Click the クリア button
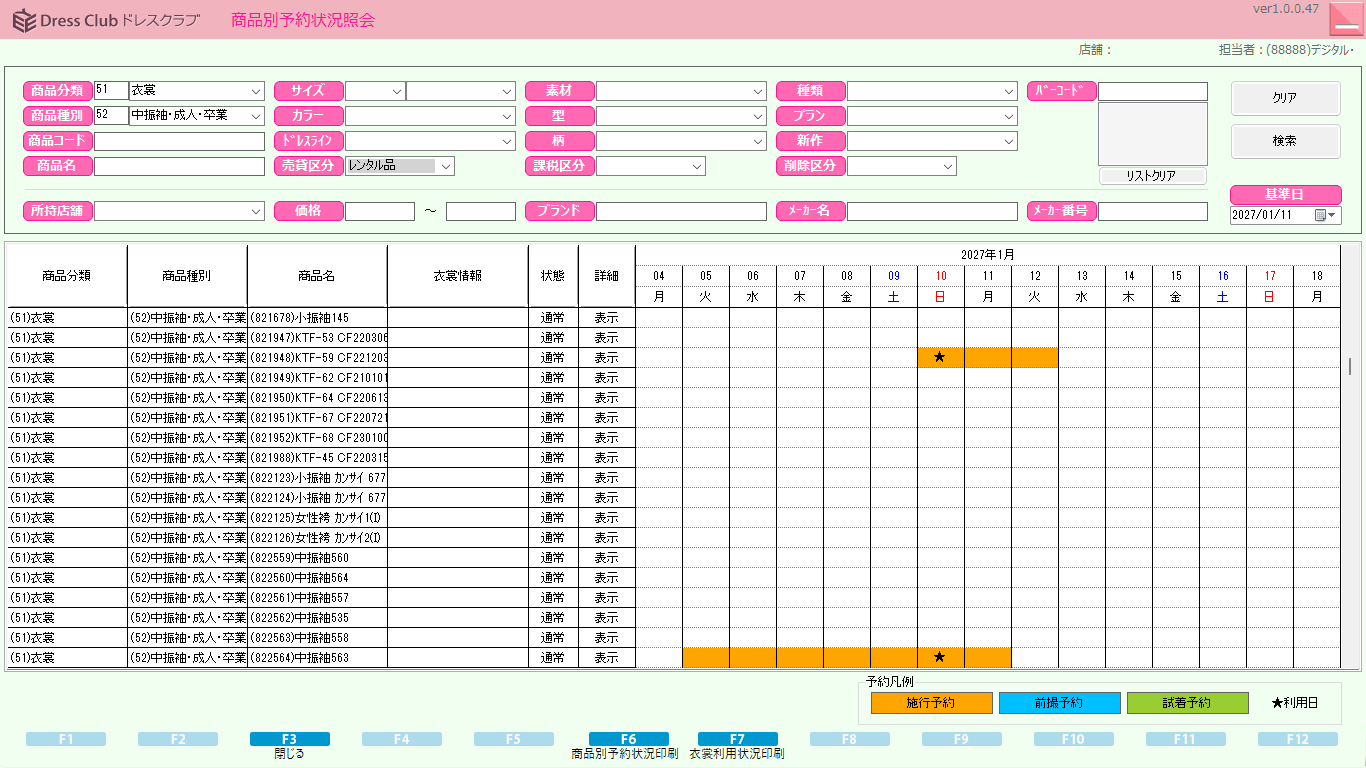 [1285, 98]
